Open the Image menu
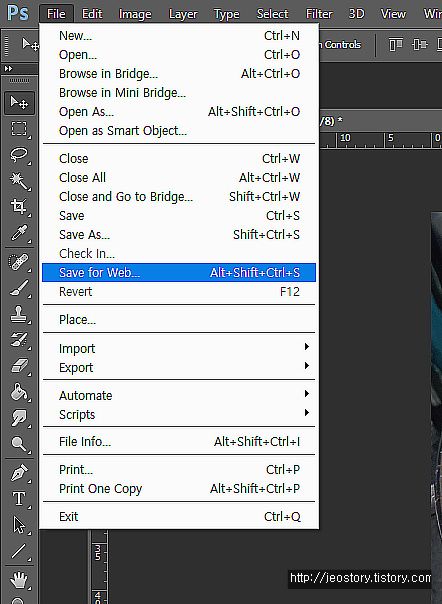 pos(135,14)
